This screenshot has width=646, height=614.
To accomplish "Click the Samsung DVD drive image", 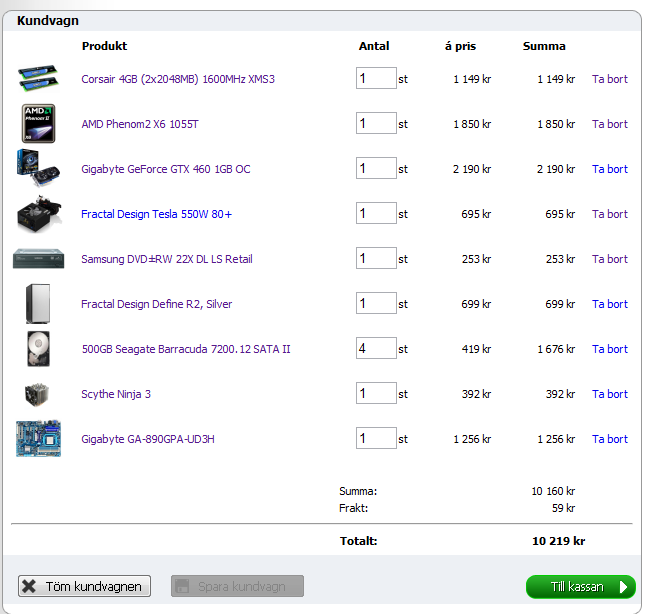I will tap(38, 259).
